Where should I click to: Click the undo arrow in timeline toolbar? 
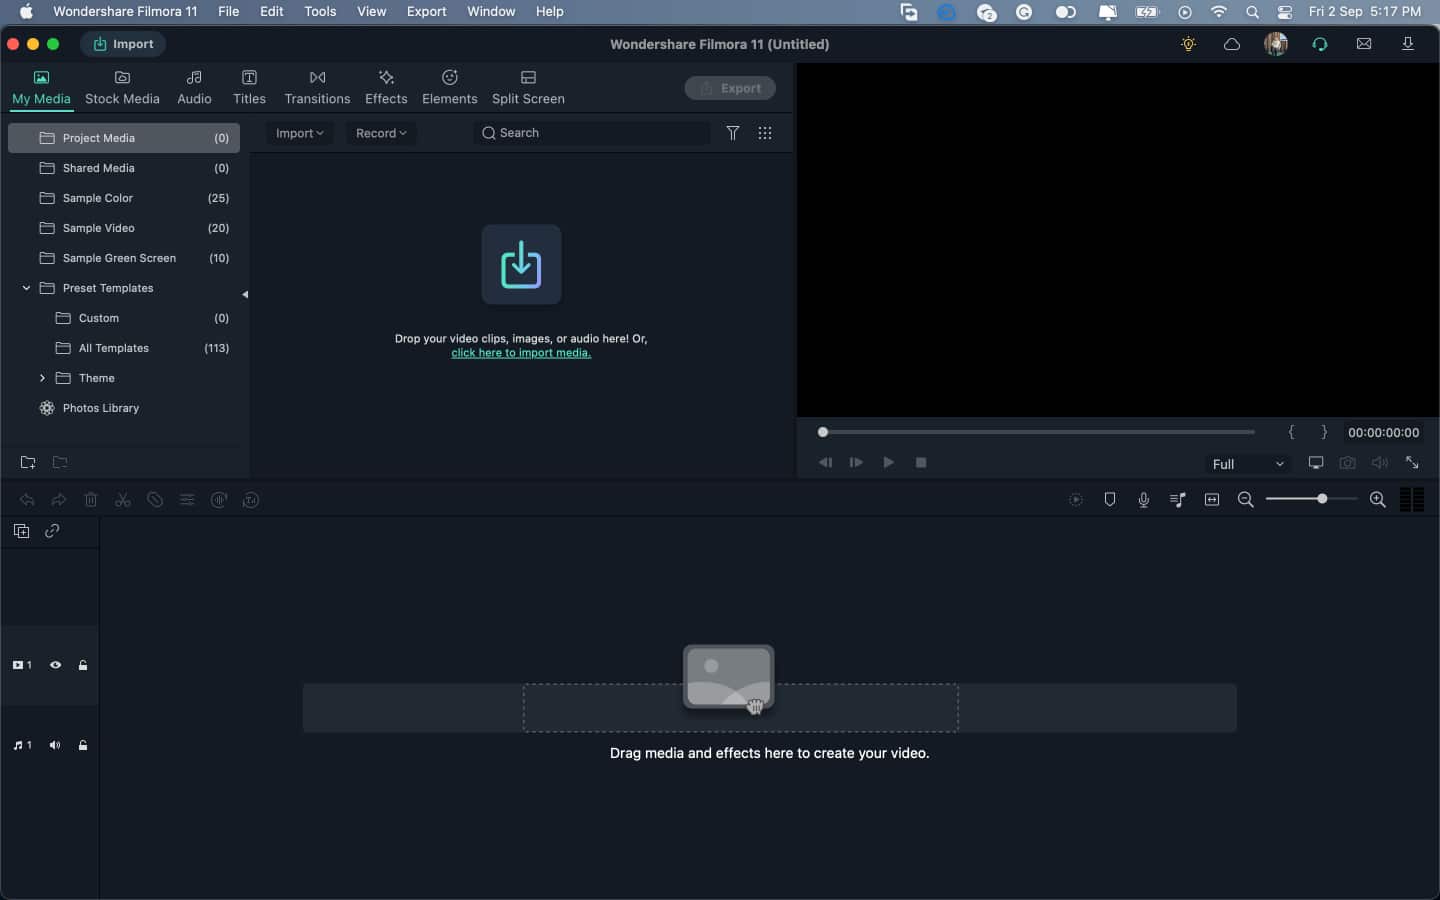[27, 500]
